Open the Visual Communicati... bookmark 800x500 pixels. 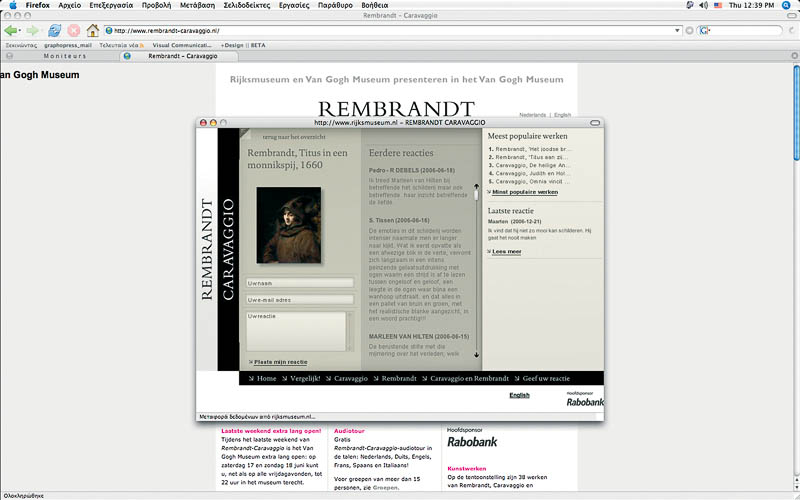pos(182,45)
